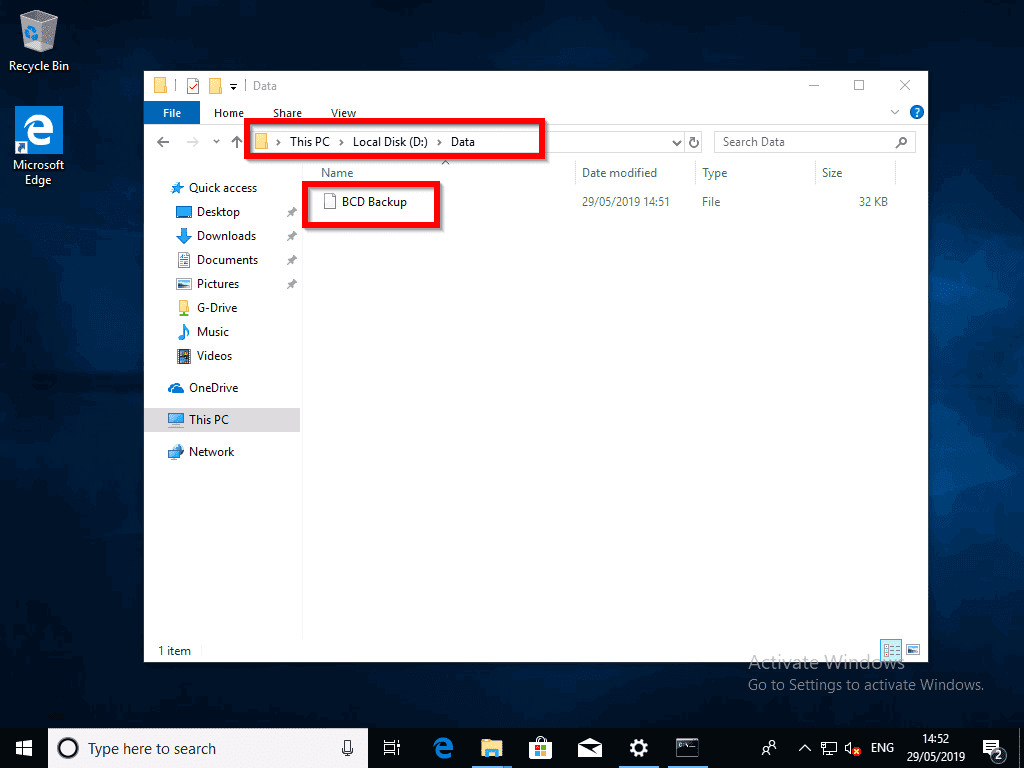
Task: Expand the ribbon using the chevron
Action: tap(895, 112)
